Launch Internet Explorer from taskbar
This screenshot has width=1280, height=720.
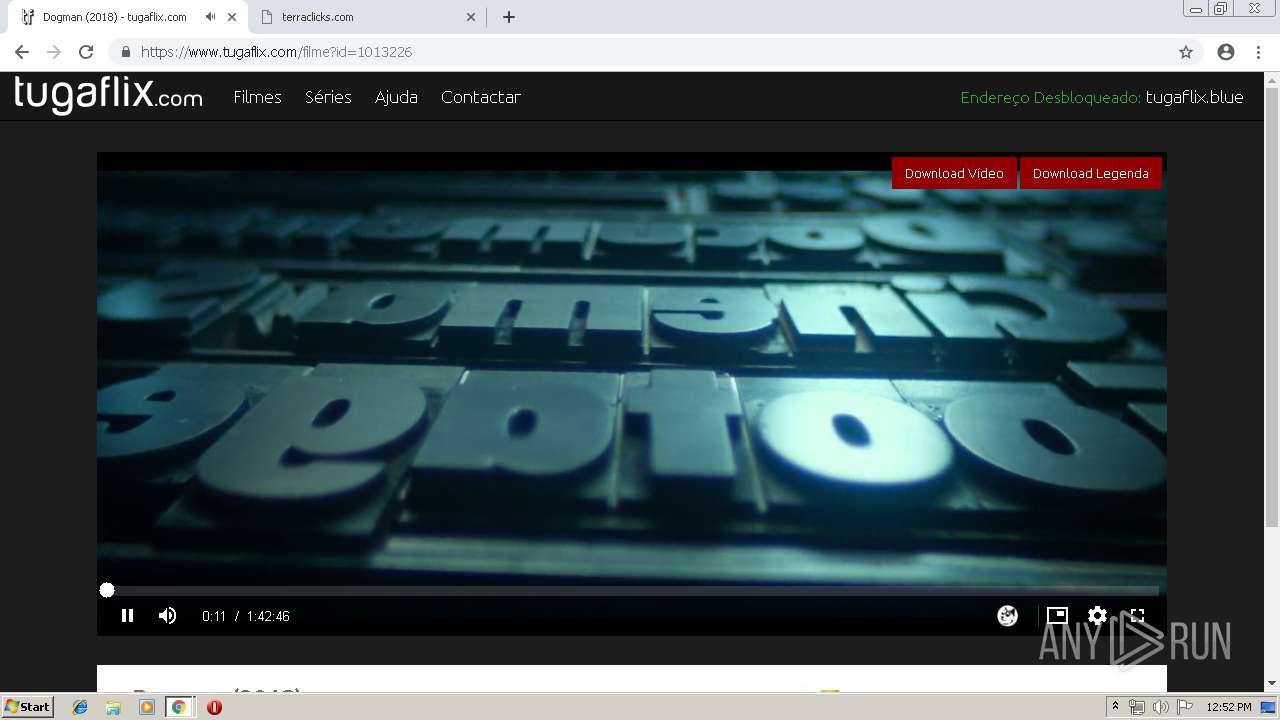coord(80,707)
